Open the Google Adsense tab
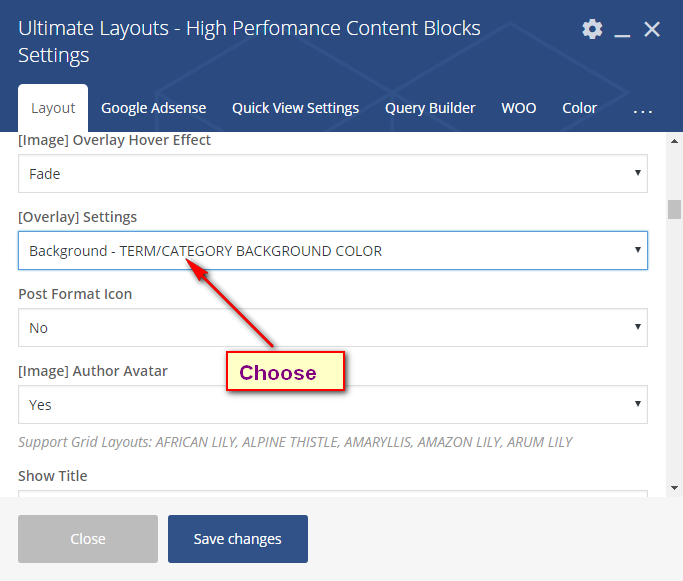The height and width of the screenshot is (581, 683). 153,108
